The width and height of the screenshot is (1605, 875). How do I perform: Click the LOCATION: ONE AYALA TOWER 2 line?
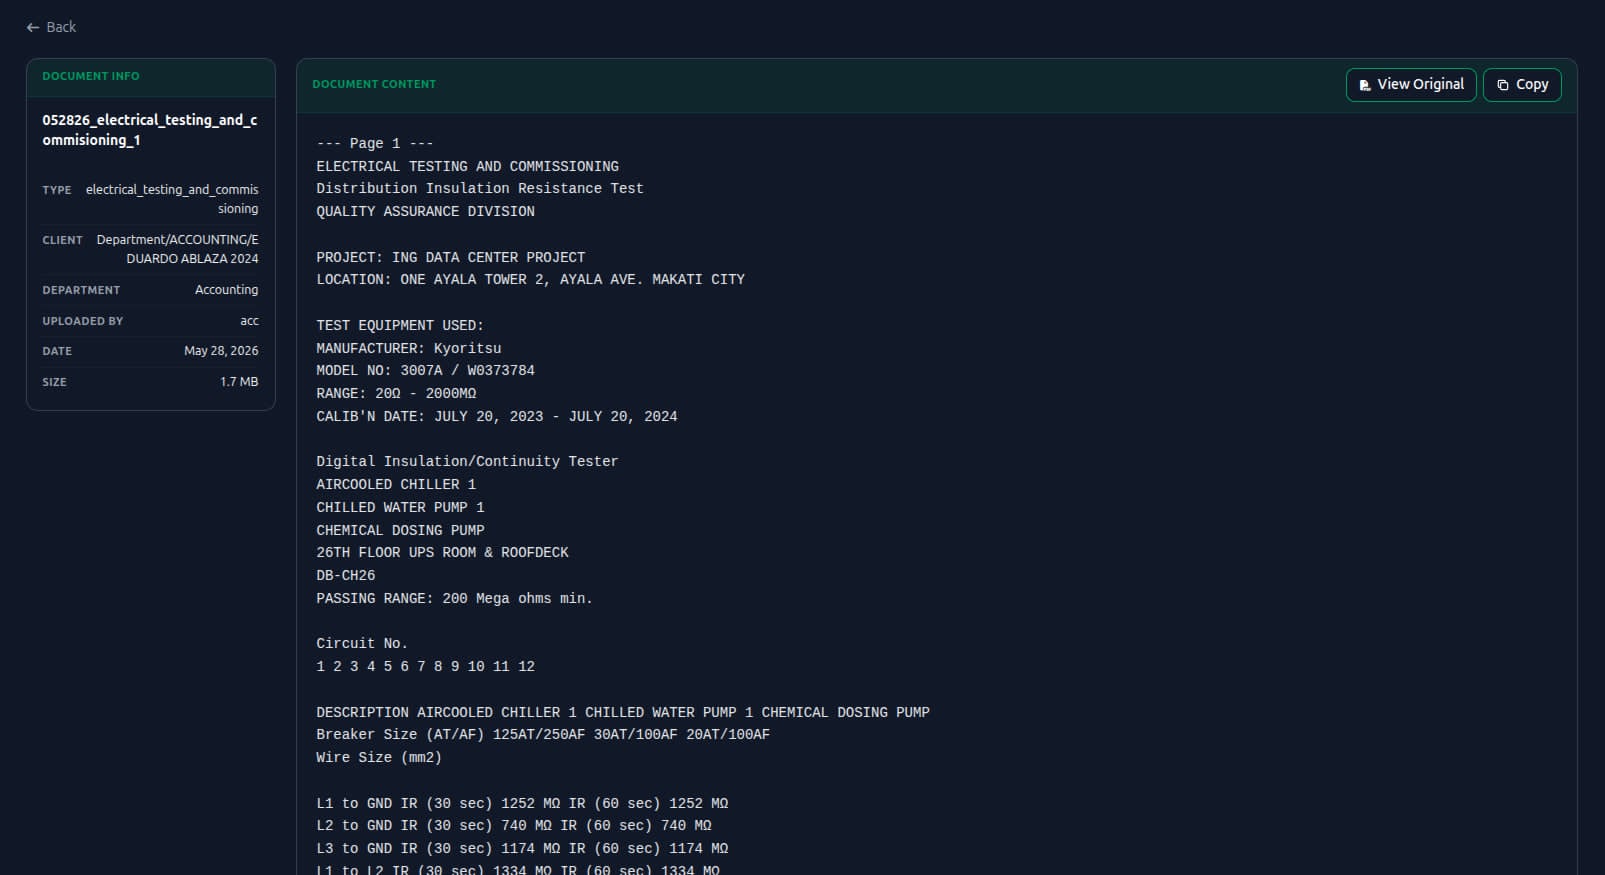(530, 279)
